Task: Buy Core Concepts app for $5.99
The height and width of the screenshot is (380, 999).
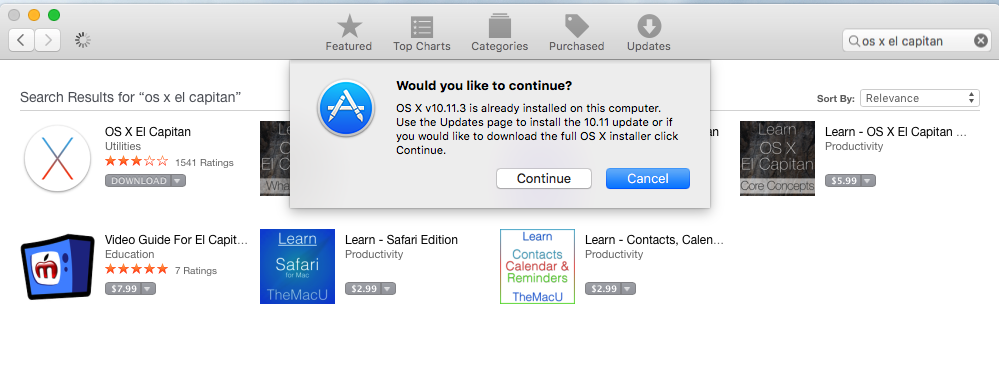Action: [844, 180]
